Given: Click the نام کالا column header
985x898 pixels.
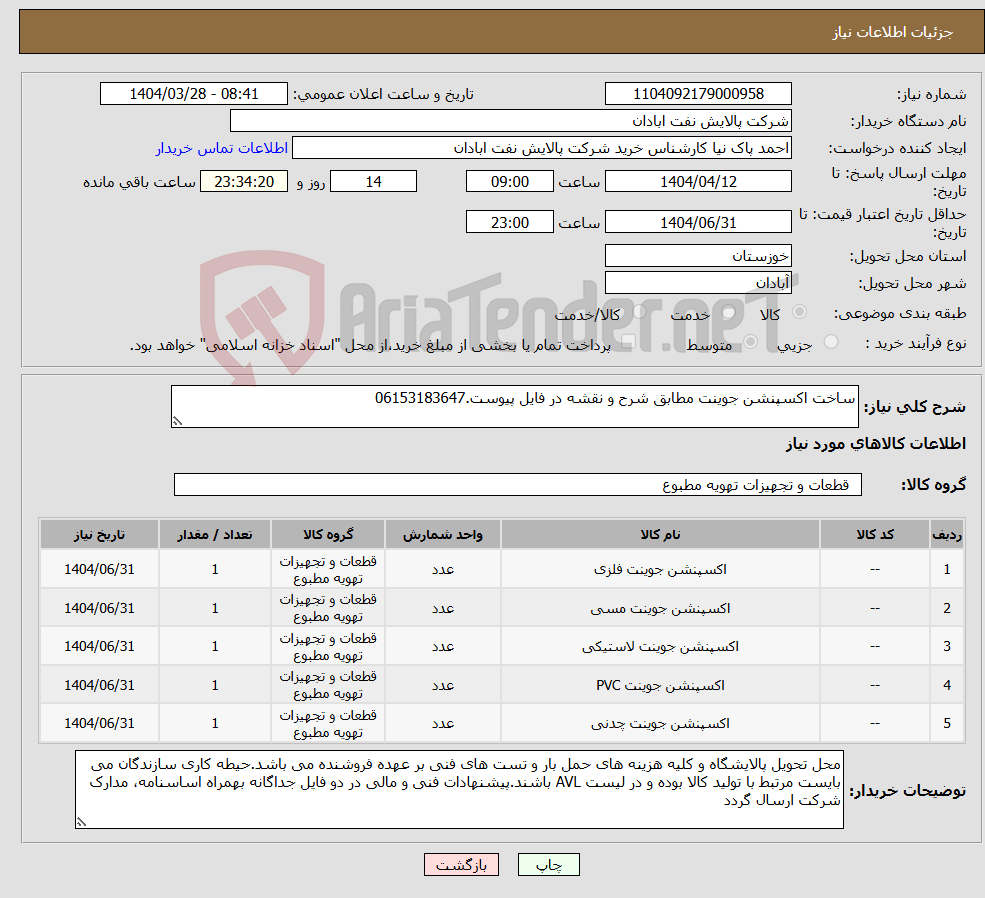Looking at the screenshot, I should pyautogui.click(x=660, y=534).
